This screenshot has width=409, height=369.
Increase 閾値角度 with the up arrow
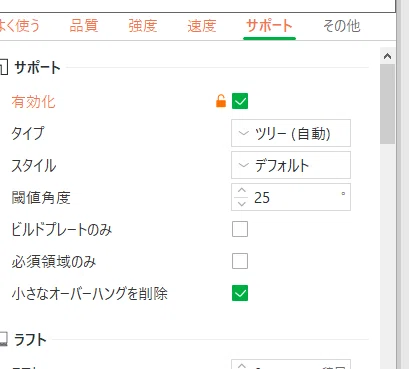[242, 191]
